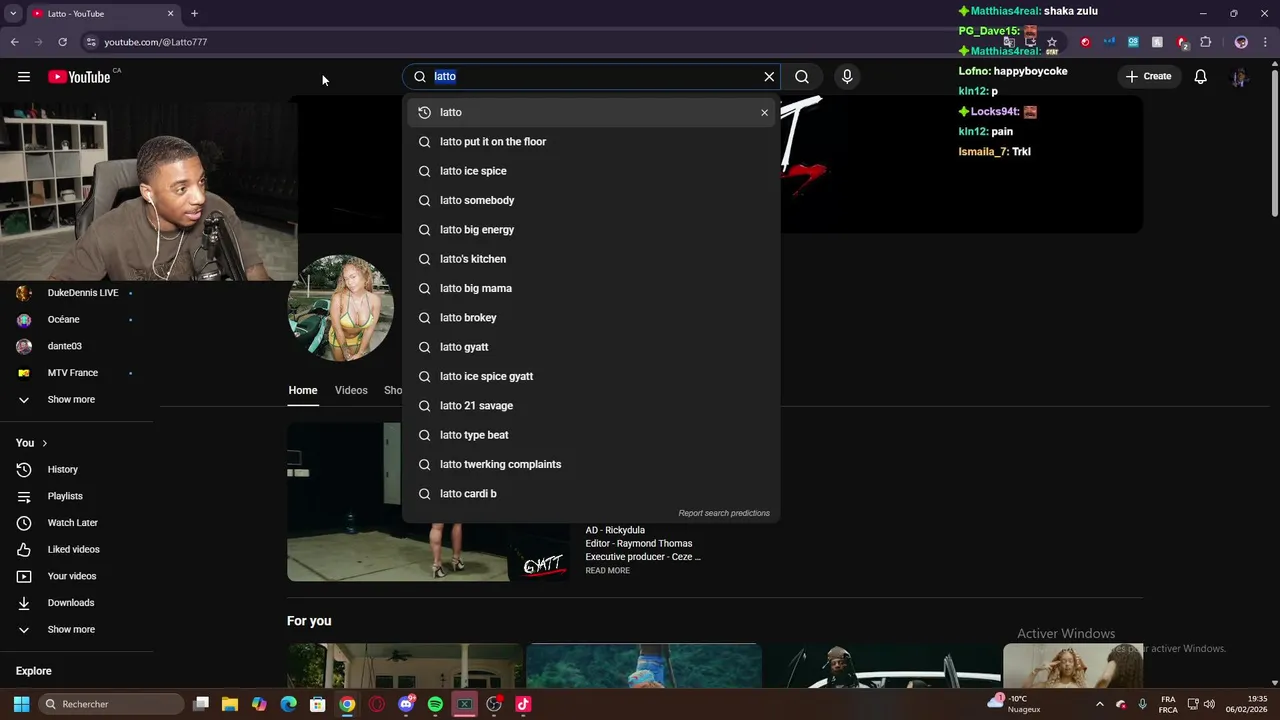Open Your videos in the sidebar

pos(77,576)
